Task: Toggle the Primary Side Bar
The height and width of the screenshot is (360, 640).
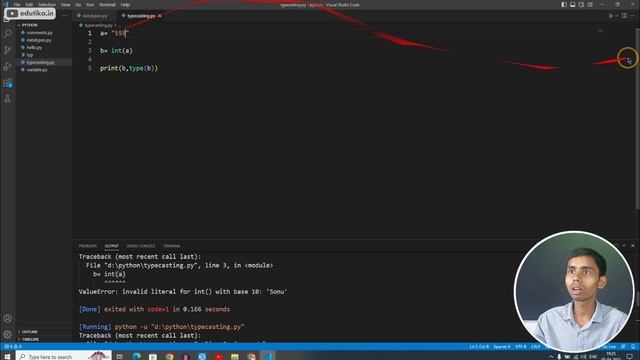Action: click(564, 4)
